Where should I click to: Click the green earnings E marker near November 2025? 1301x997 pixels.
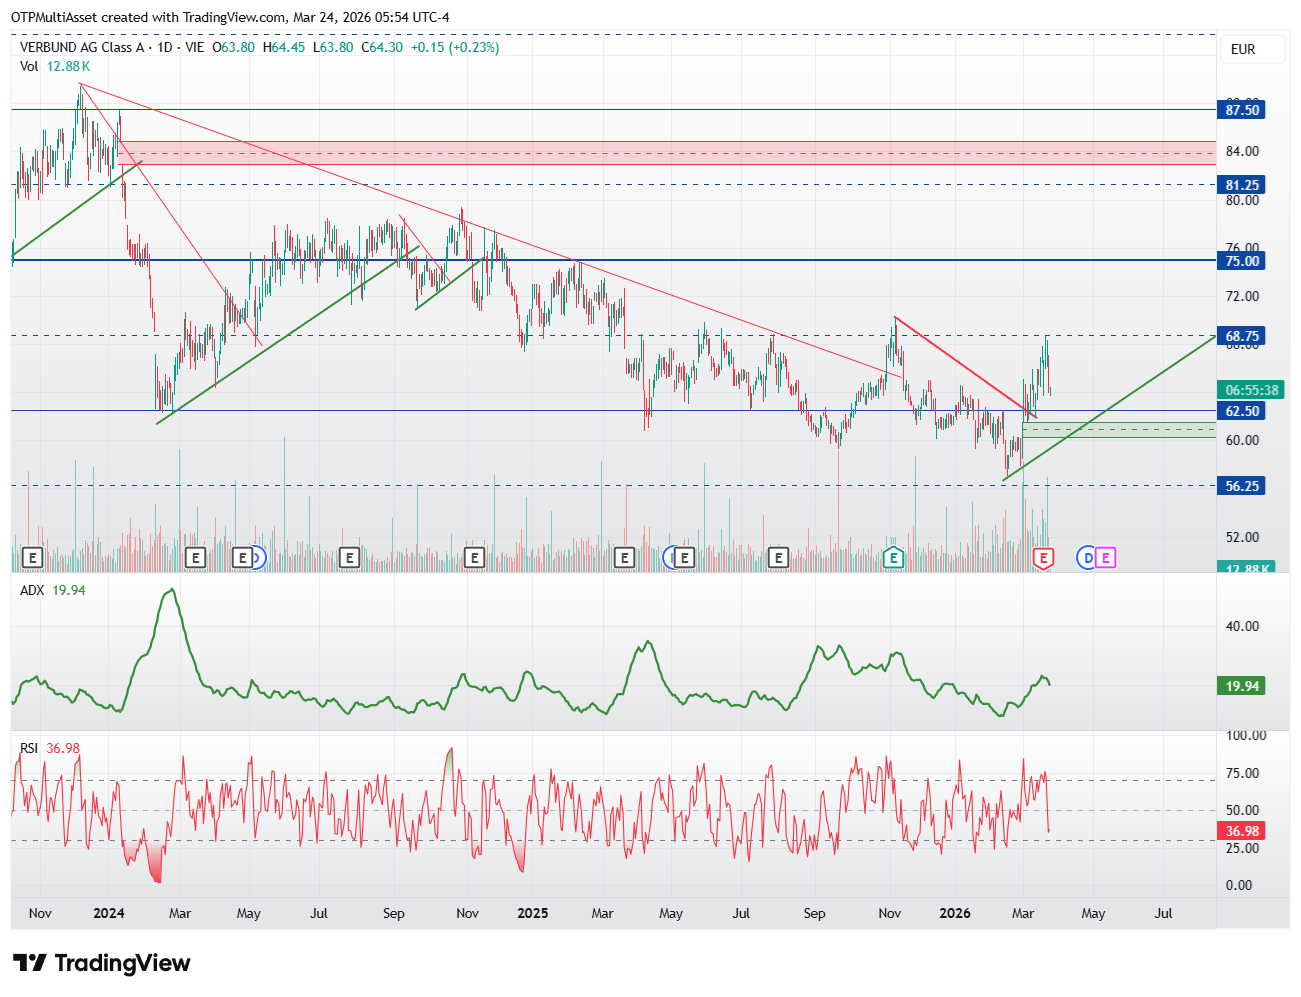[x=894, y=558]
